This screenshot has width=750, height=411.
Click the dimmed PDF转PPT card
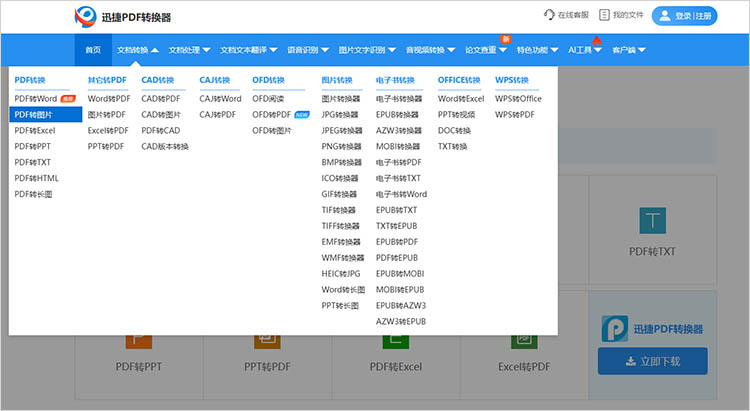click(x=139, y=367)
